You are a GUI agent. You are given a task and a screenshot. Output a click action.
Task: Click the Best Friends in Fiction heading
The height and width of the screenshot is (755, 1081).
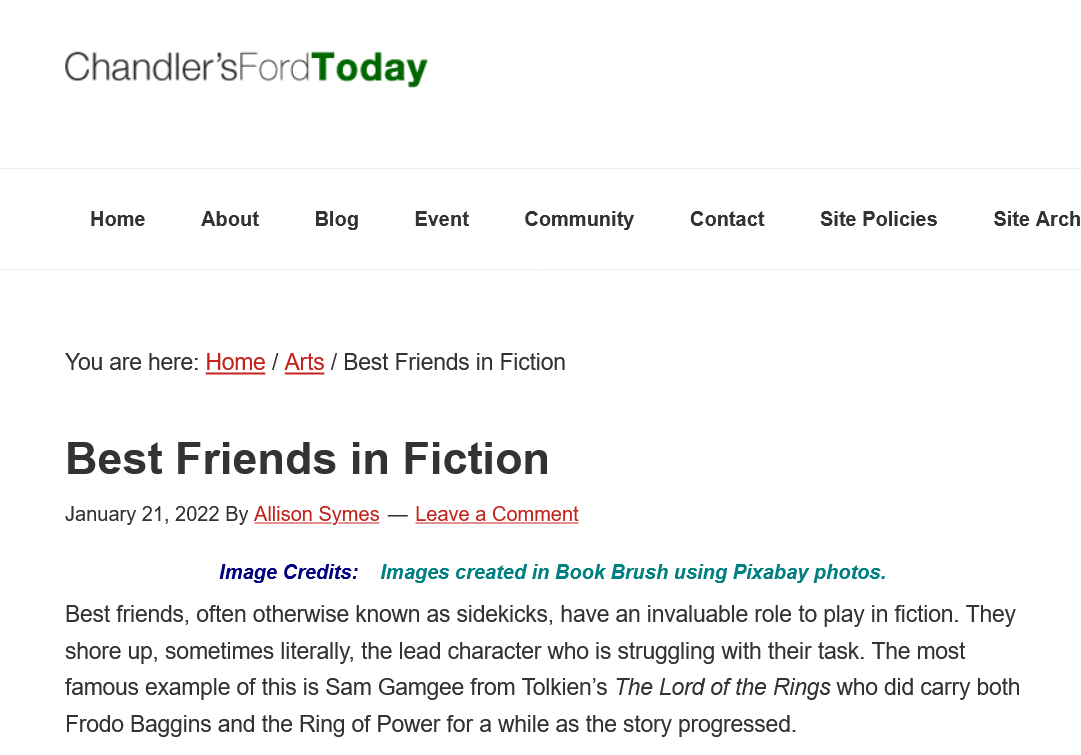[307, 458]
